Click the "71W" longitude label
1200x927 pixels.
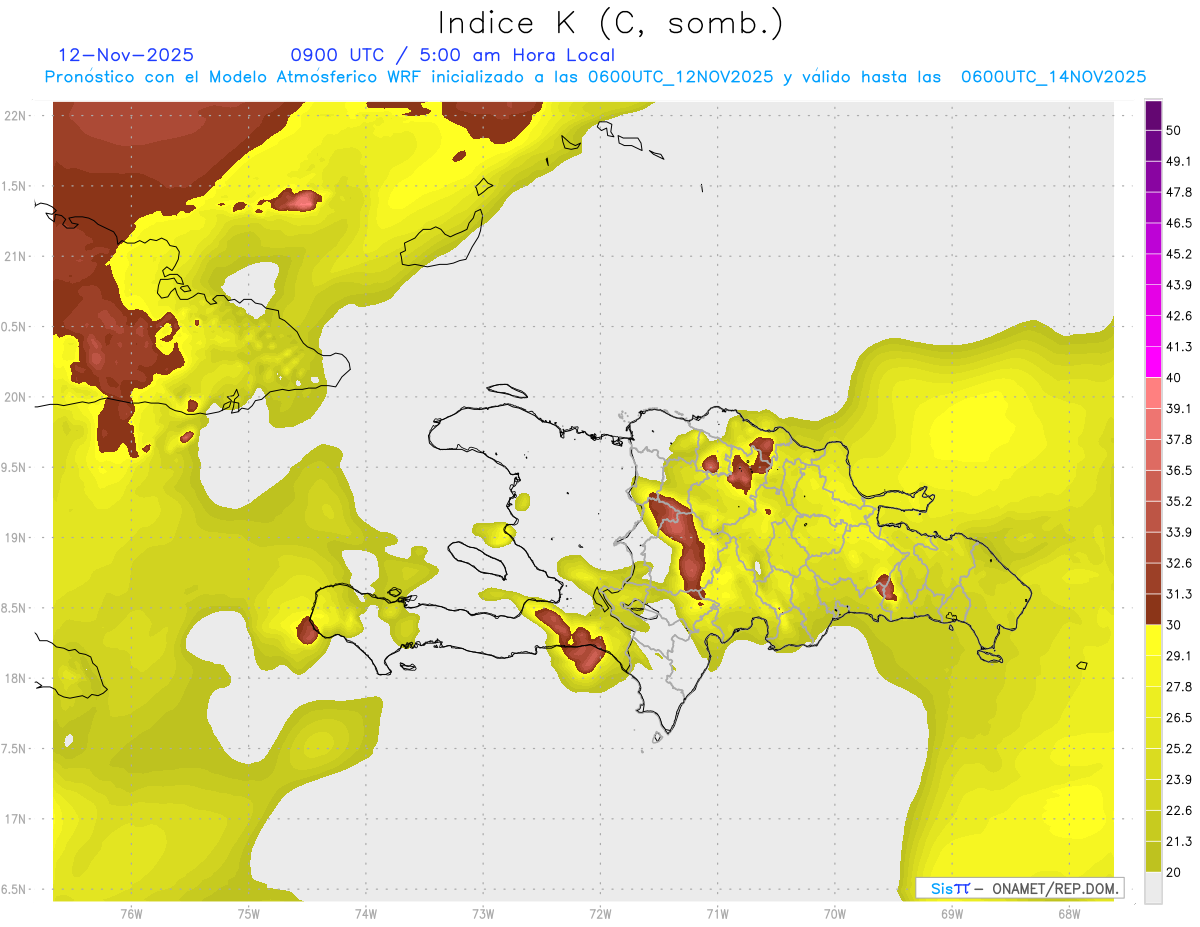pyautogui.click(x=717, y=914)
